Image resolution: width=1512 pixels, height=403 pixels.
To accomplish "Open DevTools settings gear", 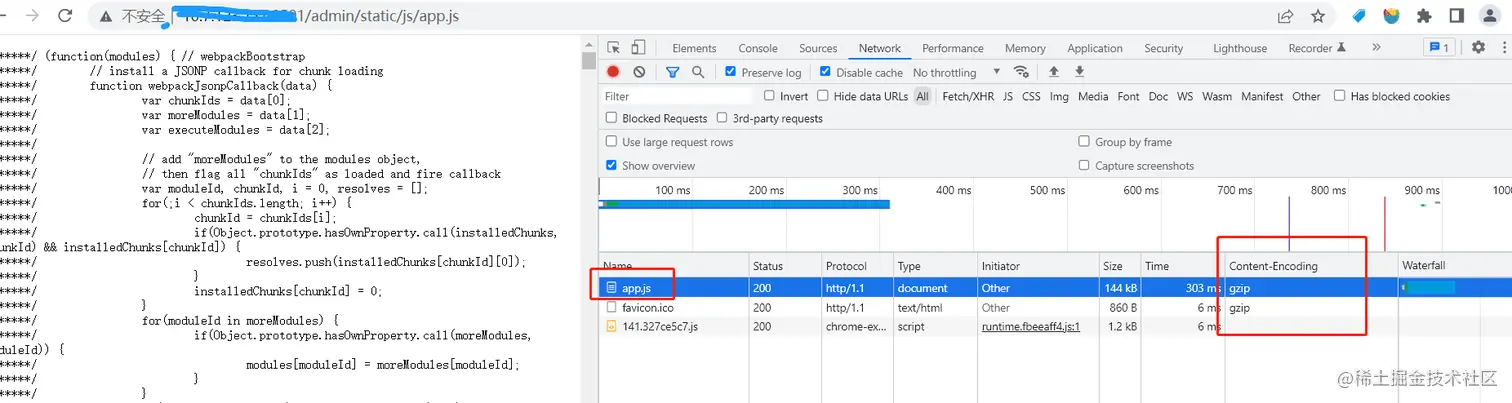I will pyautogui.click(x=1478, y=47).
